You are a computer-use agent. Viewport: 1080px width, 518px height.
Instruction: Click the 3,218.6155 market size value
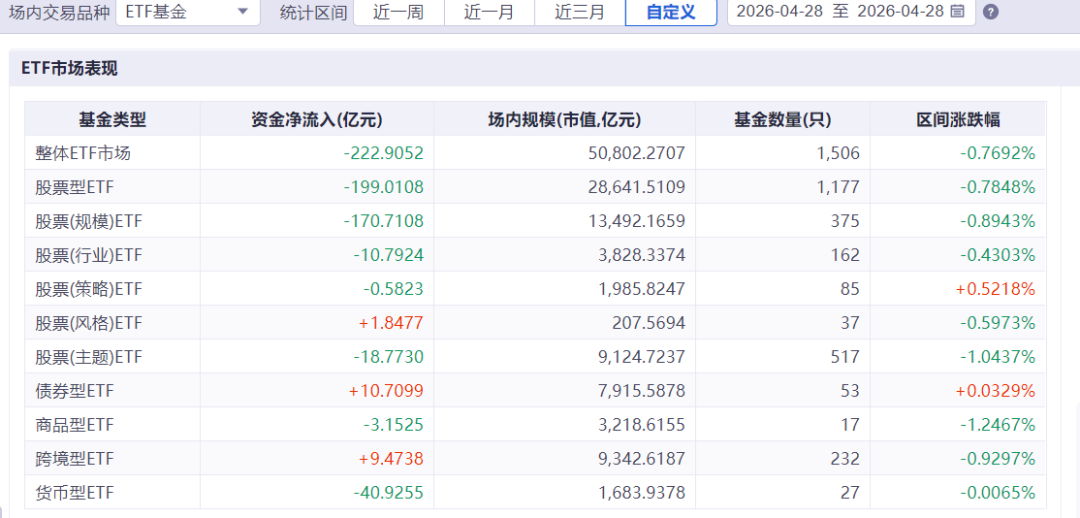click(641, 425)
